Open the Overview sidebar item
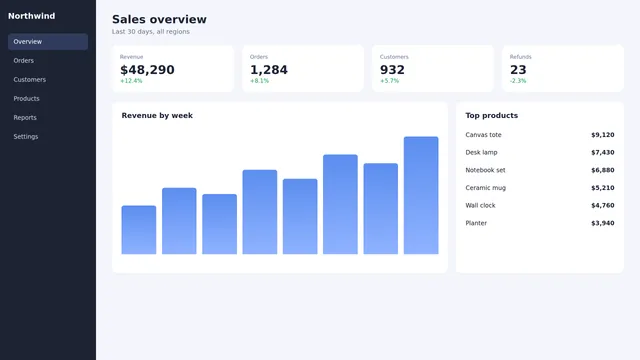640x360 pixels. (48, 42)
